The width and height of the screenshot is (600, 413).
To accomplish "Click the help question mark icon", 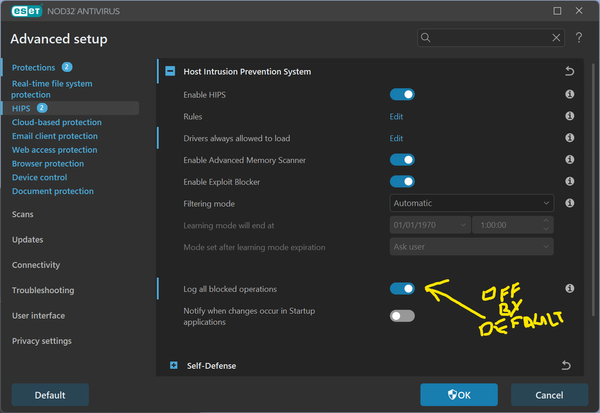I will 579,38.
